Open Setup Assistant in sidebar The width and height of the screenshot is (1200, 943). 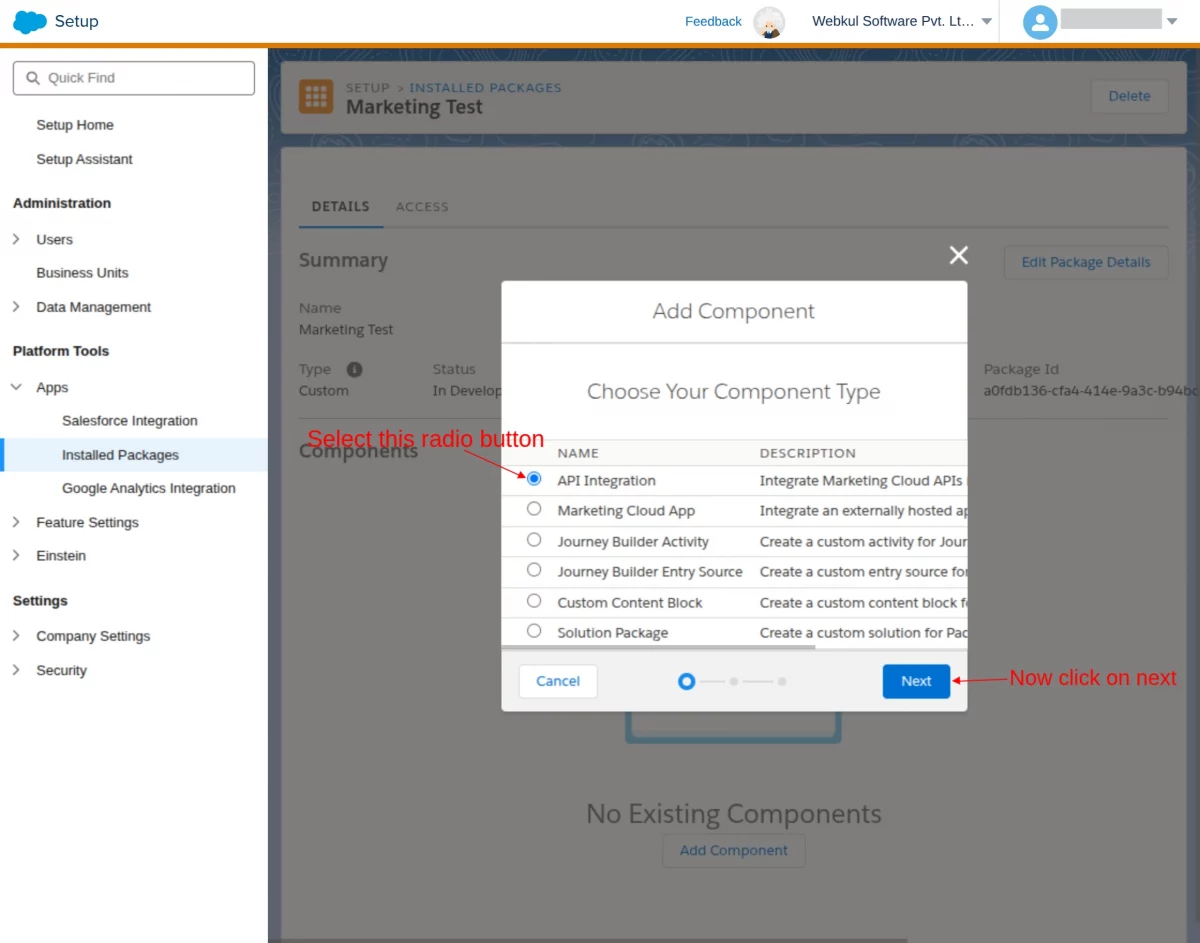pyautogui.click(x=84, y=159)
